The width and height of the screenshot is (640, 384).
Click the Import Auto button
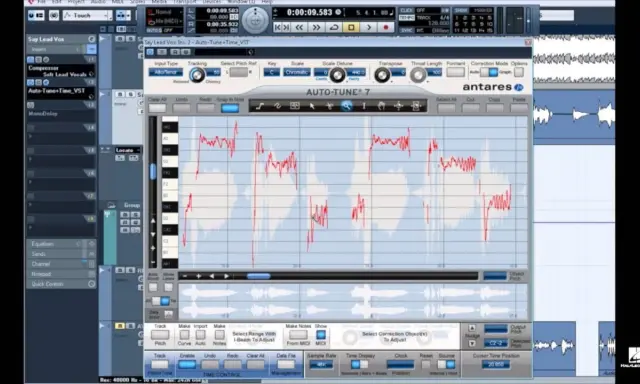(x=200, y=335)
